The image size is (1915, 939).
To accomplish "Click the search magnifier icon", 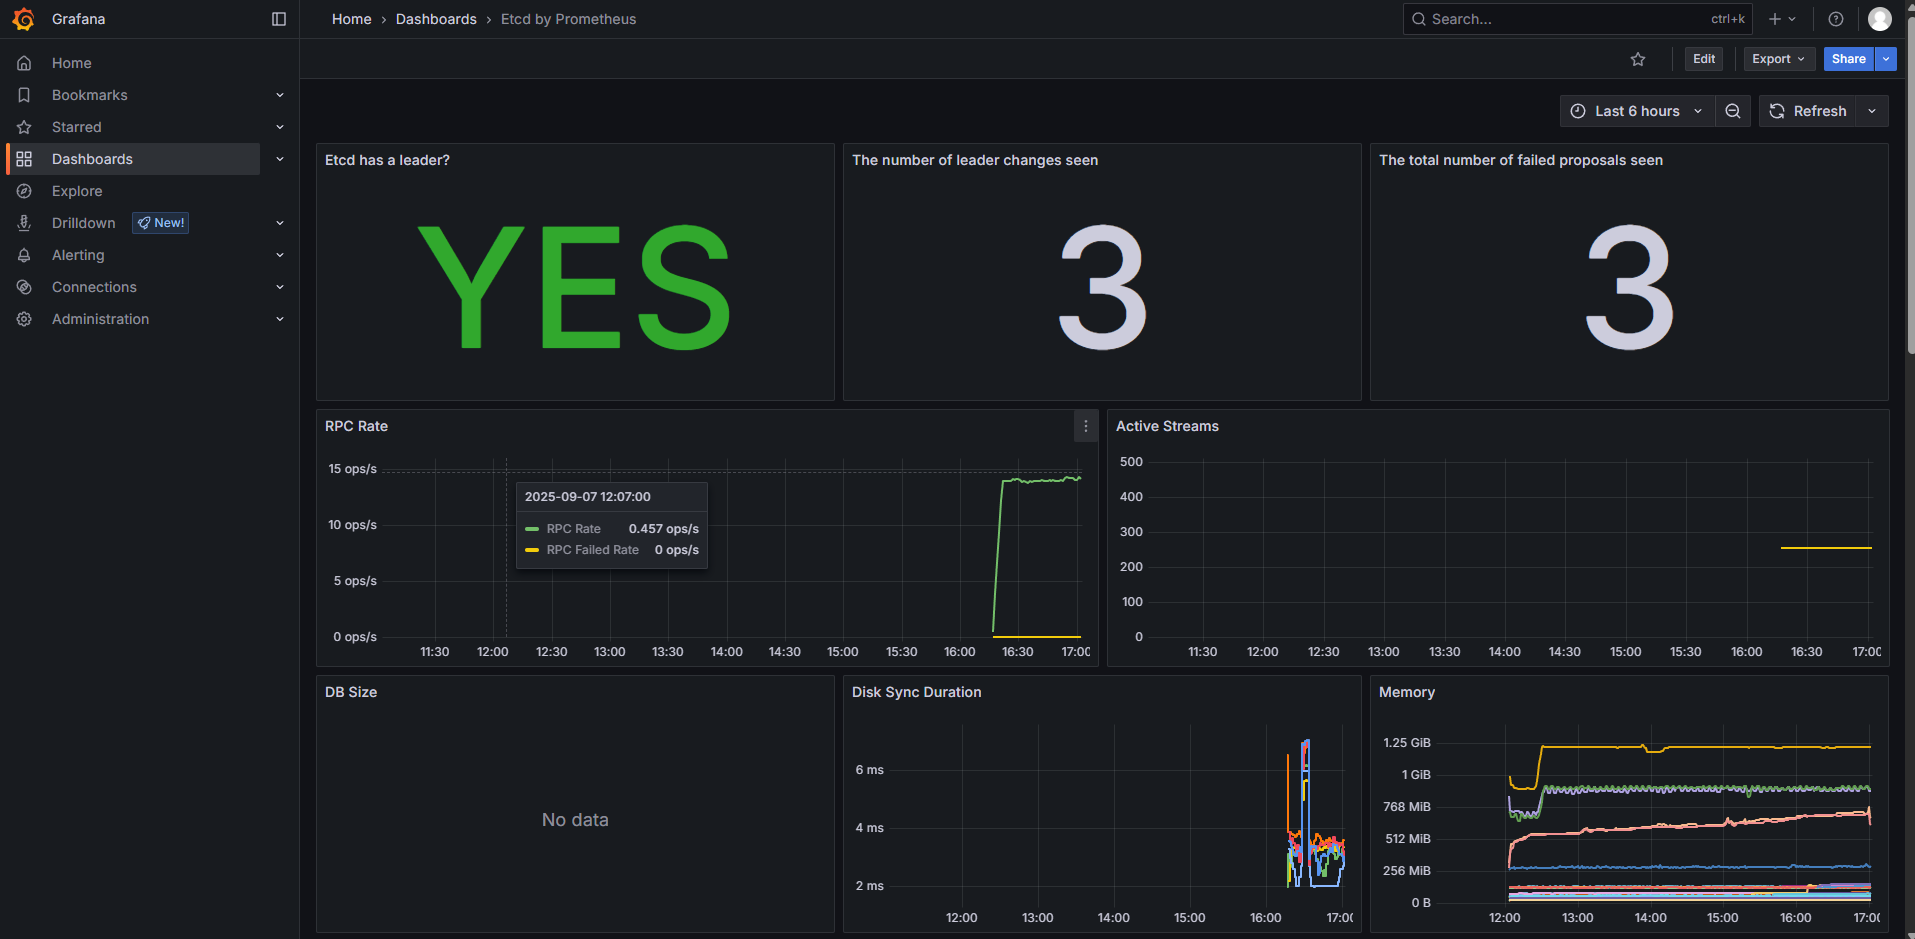I will (x=1419, y=19).
